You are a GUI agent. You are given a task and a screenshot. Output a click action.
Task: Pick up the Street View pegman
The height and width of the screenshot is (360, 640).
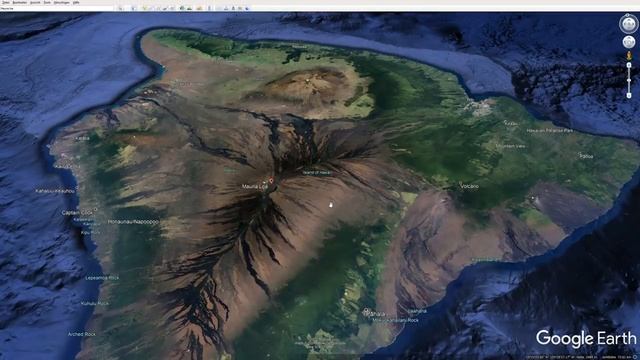click(x=629, y=55)
